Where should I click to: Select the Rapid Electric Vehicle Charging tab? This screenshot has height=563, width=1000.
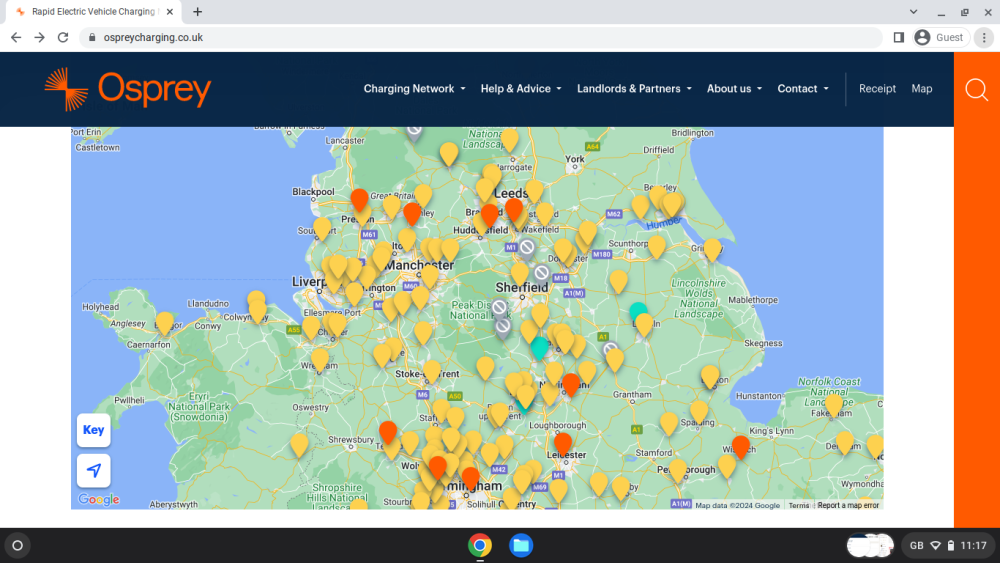pyautogui.click(x=92, y=11)
